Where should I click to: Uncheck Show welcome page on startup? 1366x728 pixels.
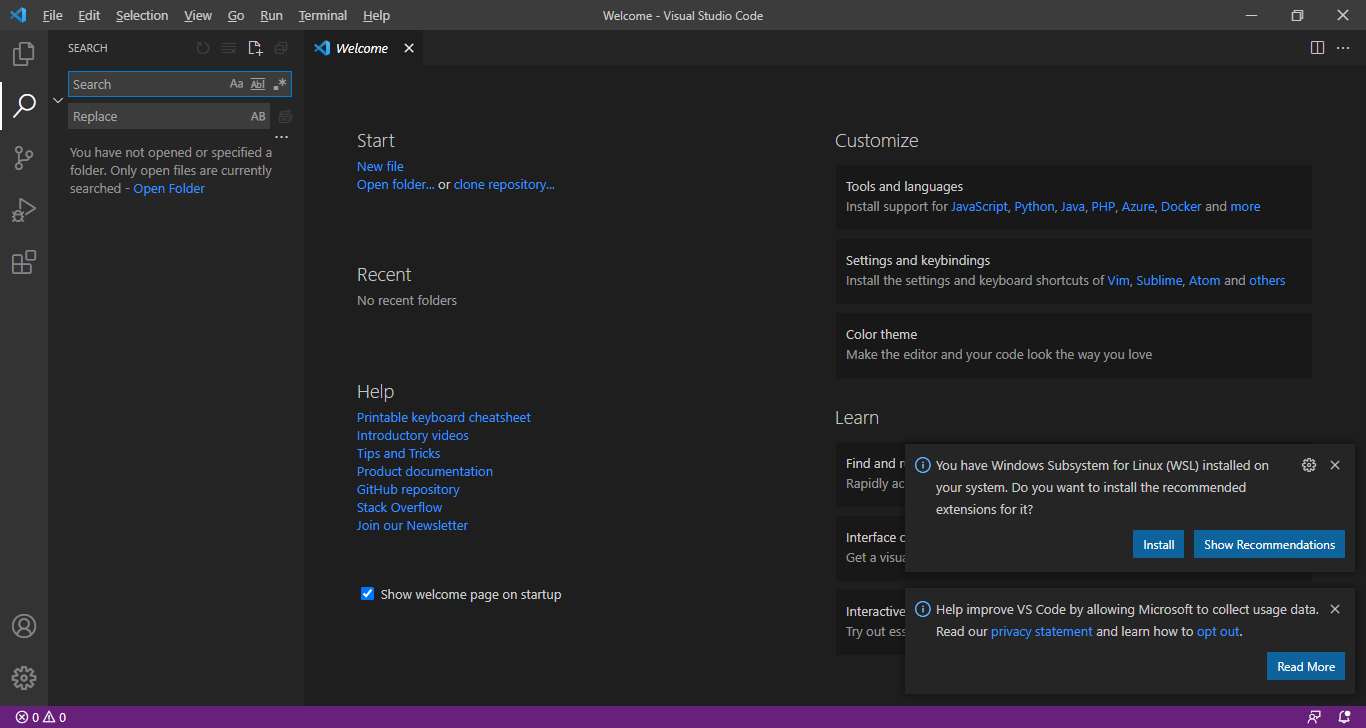pos(367,594)
